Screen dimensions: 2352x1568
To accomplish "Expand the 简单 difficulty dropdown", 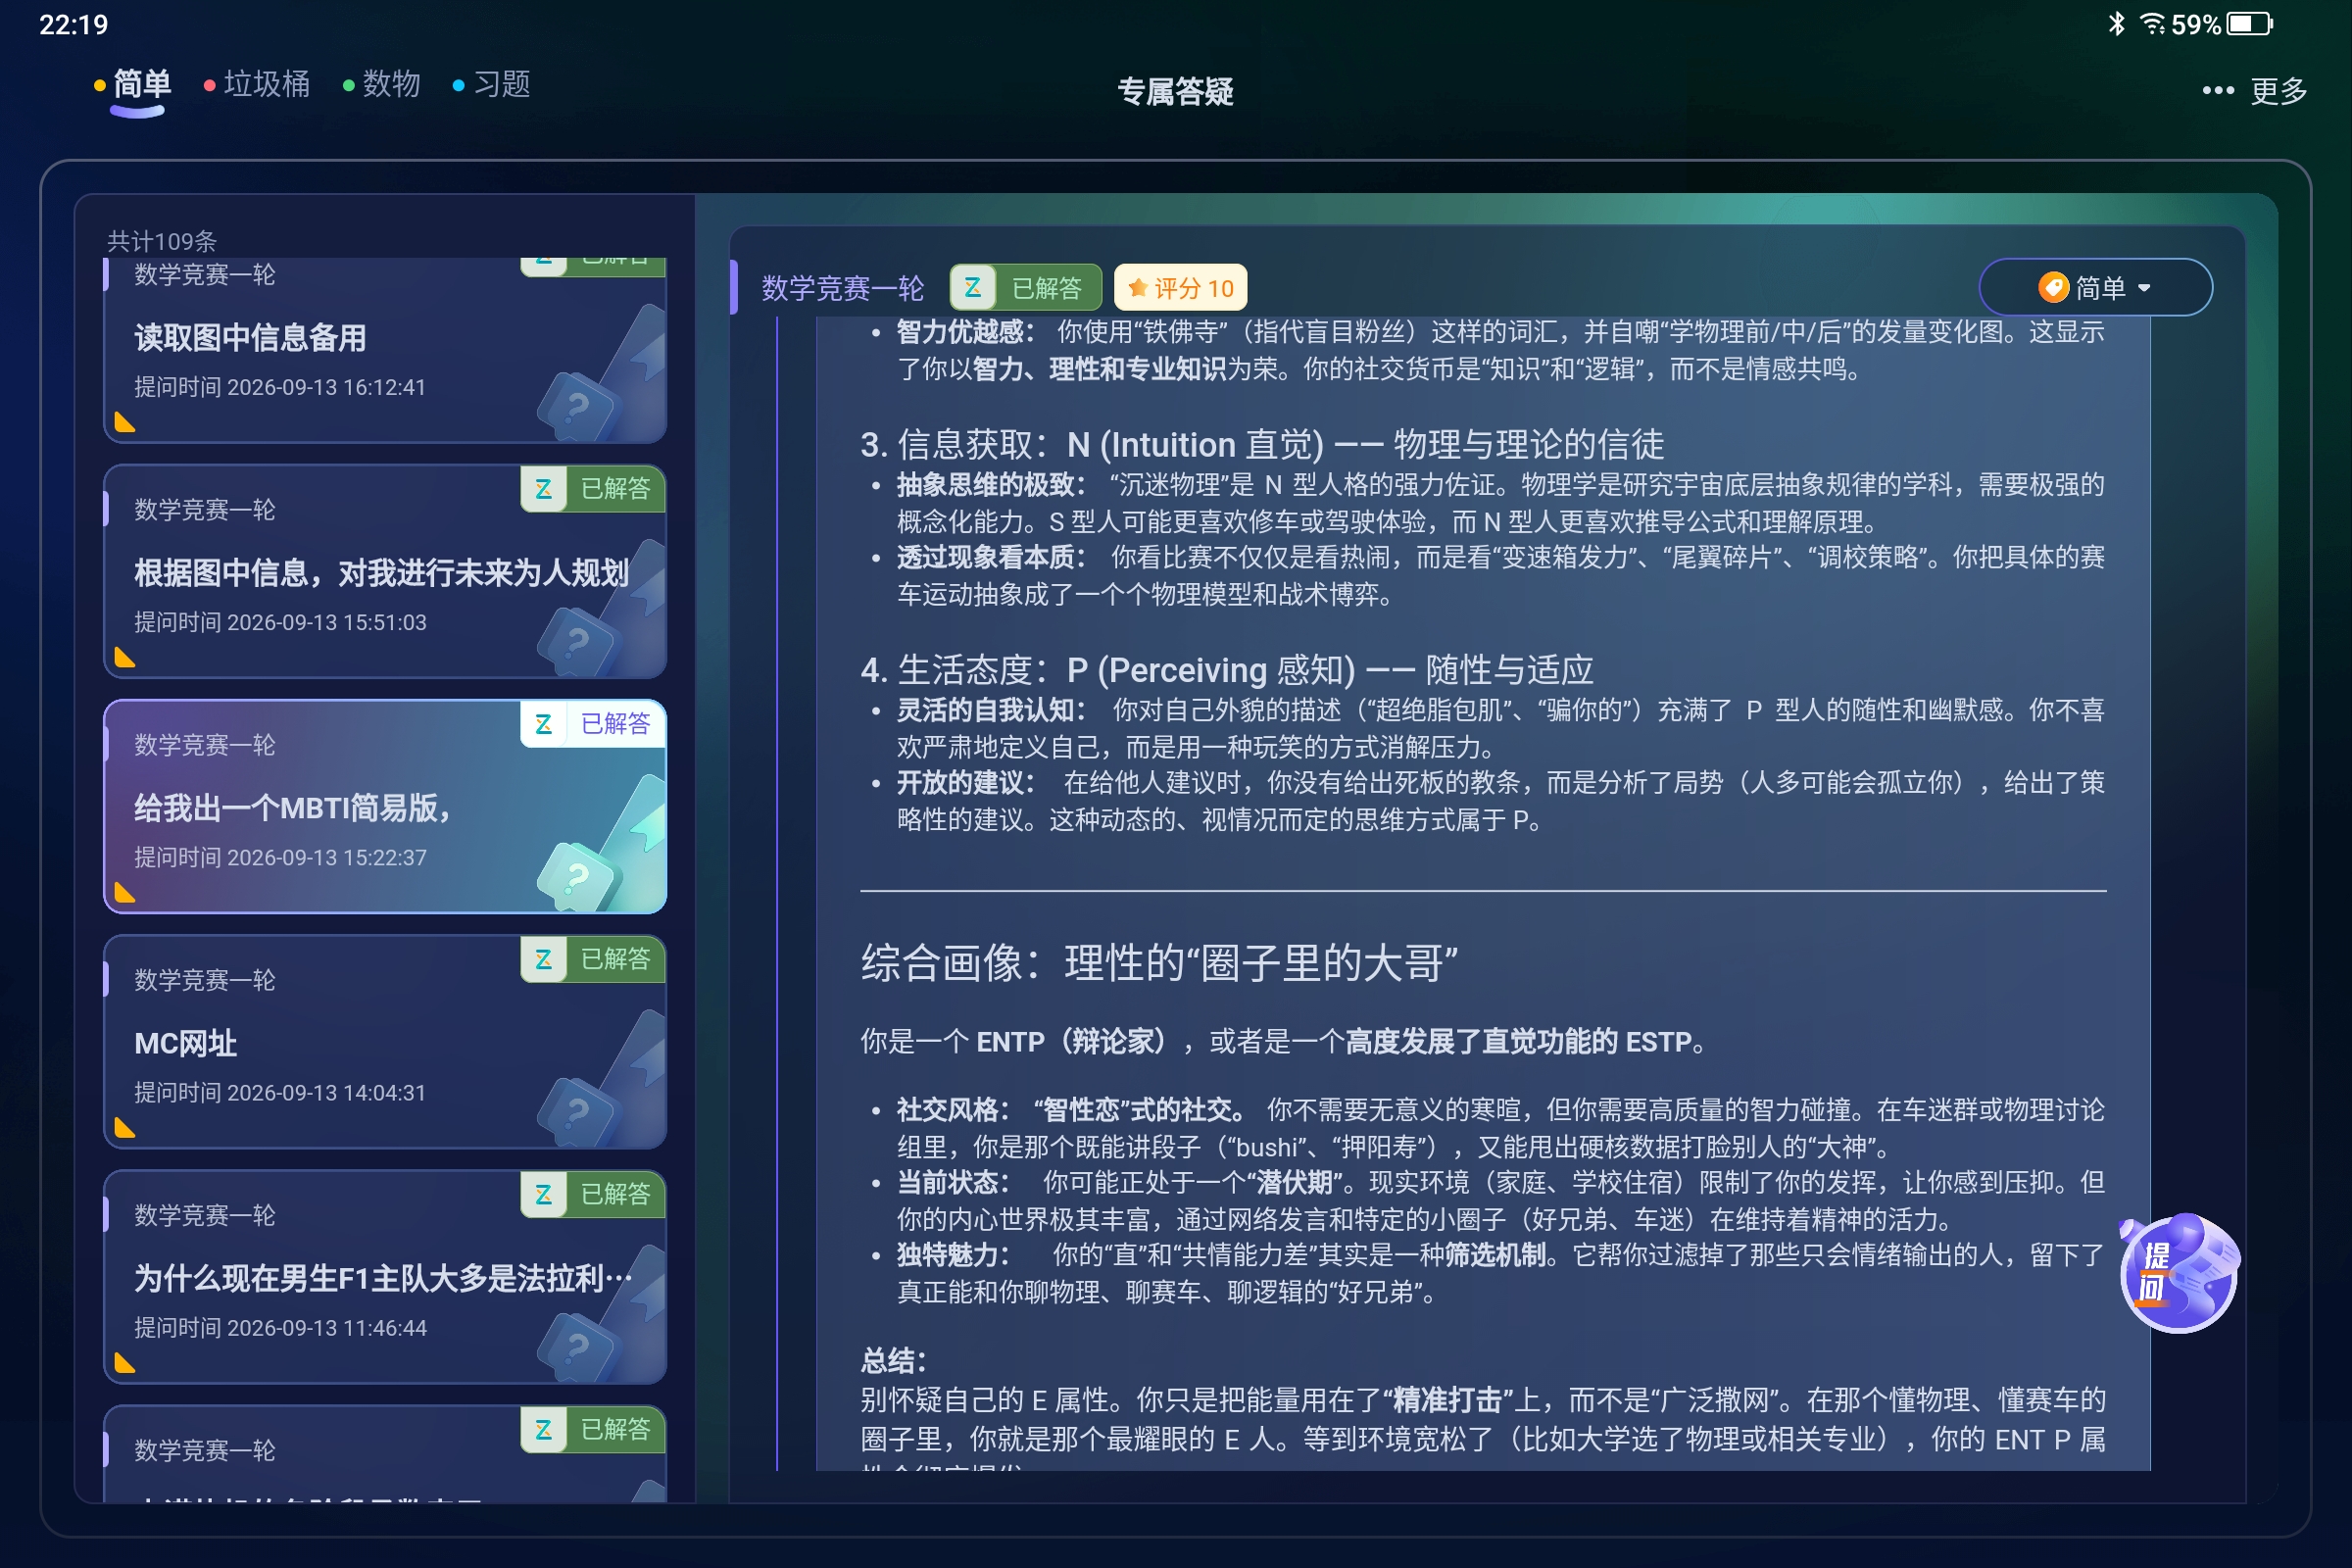I will [2095, 288].
